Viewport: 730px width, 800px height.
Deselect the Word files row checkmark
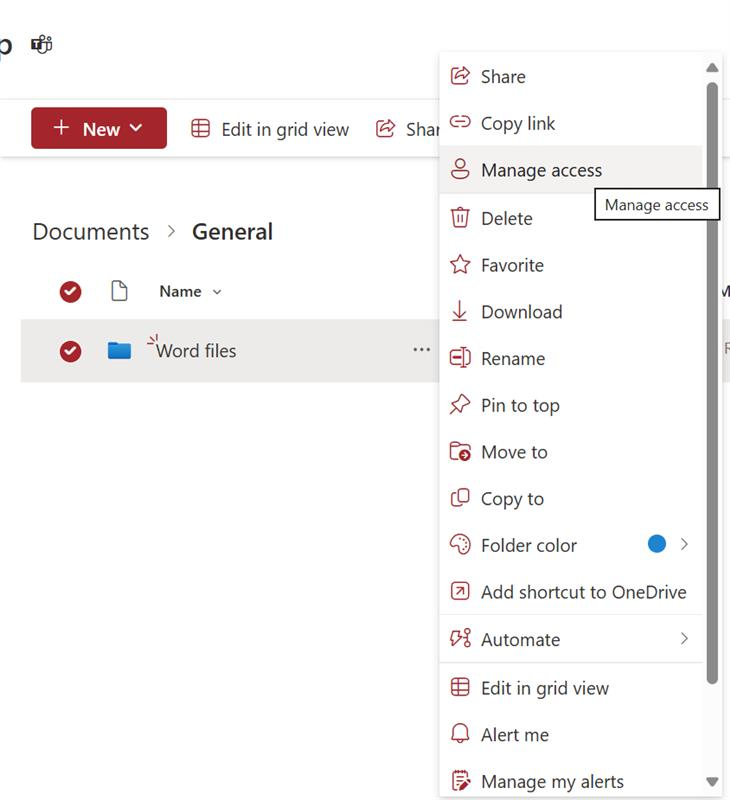(x=70, y=351)
